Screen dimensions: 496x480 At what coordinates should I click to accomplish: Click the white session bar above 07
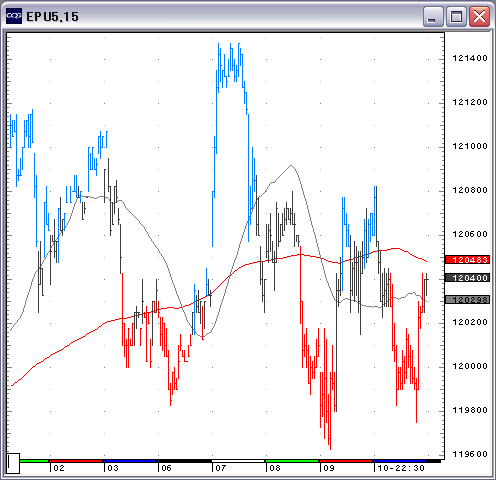coord(238,461)
